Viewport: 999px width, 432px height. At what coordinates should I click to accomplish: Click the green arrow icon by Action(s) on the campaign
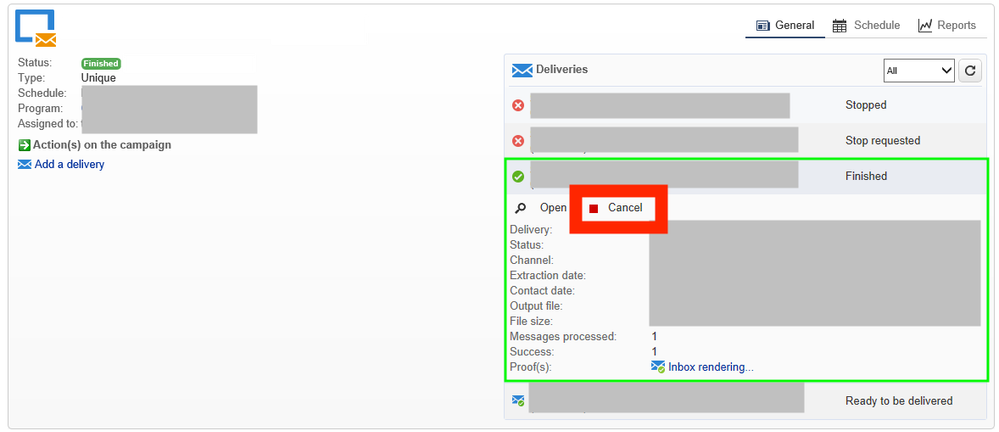[25, 145]
